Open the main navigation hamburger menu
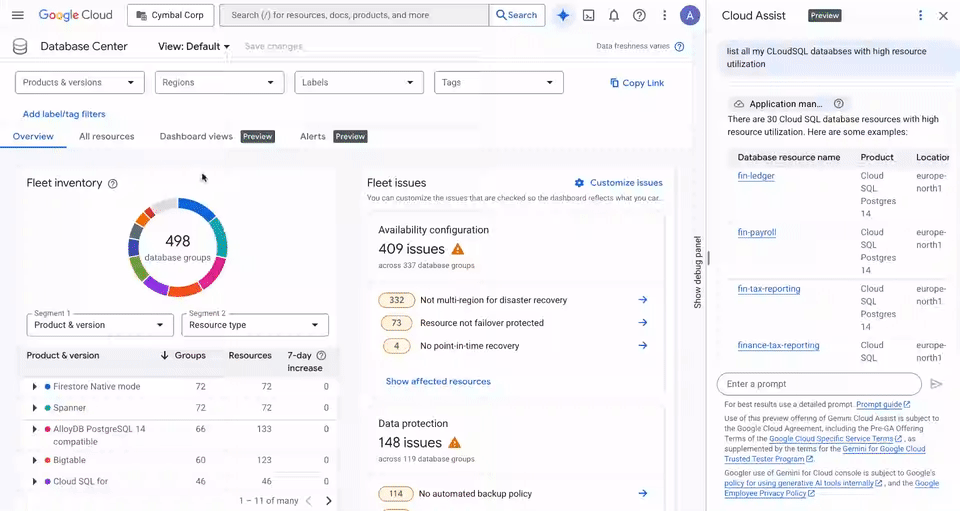The width and height of the screenshot is (960, 511). [x=18, y=15]
